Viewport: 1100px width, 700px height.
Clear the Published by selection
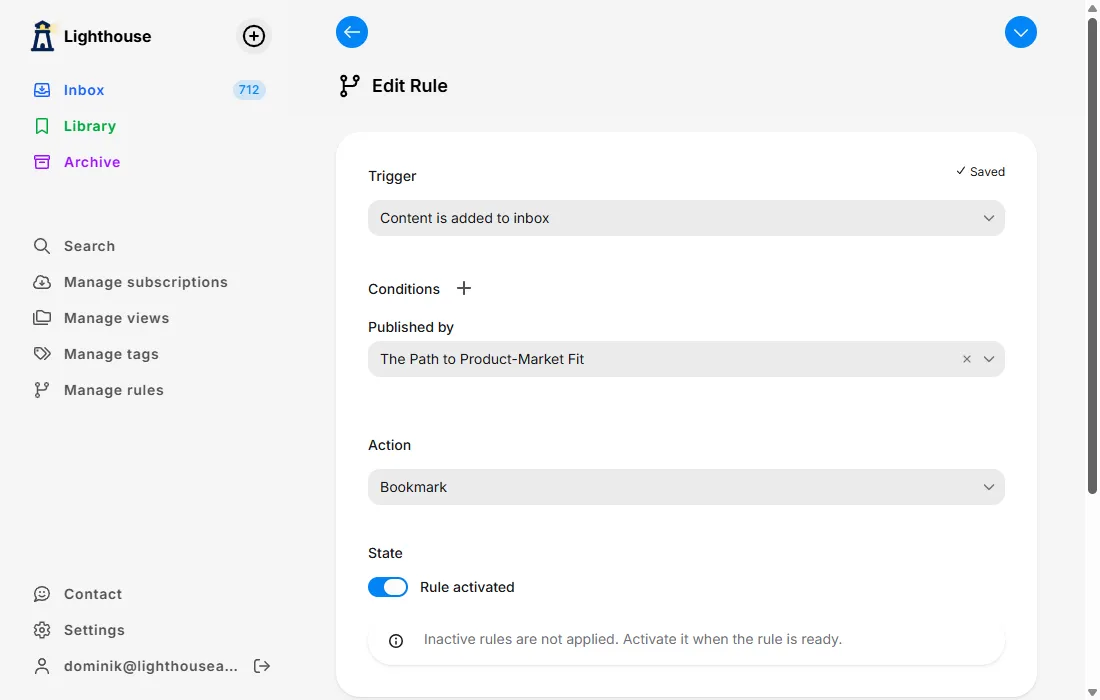click(x=966, y=359)
